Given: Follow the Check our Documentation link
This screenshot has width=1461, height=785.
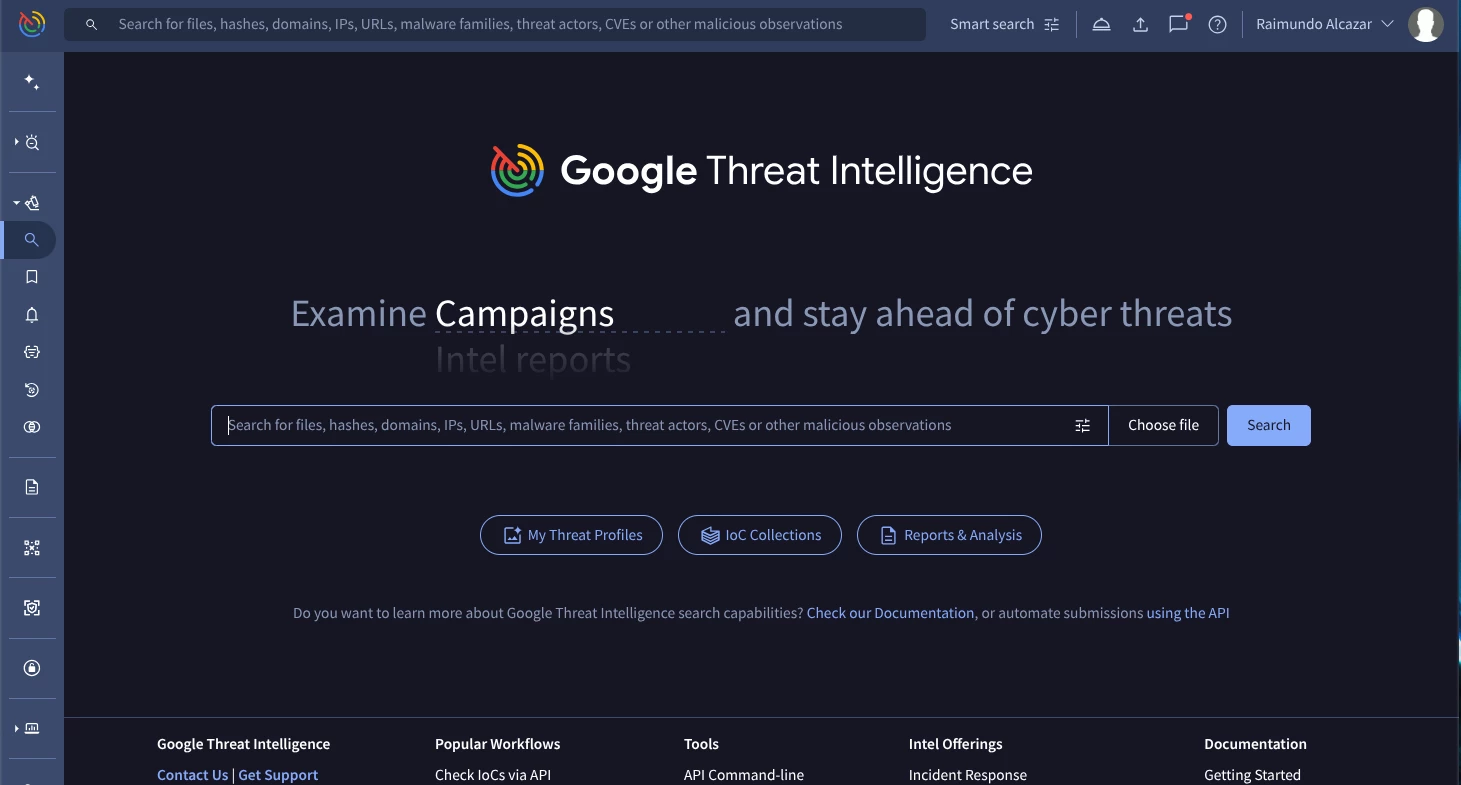Looking at the screenshot, I should click(890, 613).
